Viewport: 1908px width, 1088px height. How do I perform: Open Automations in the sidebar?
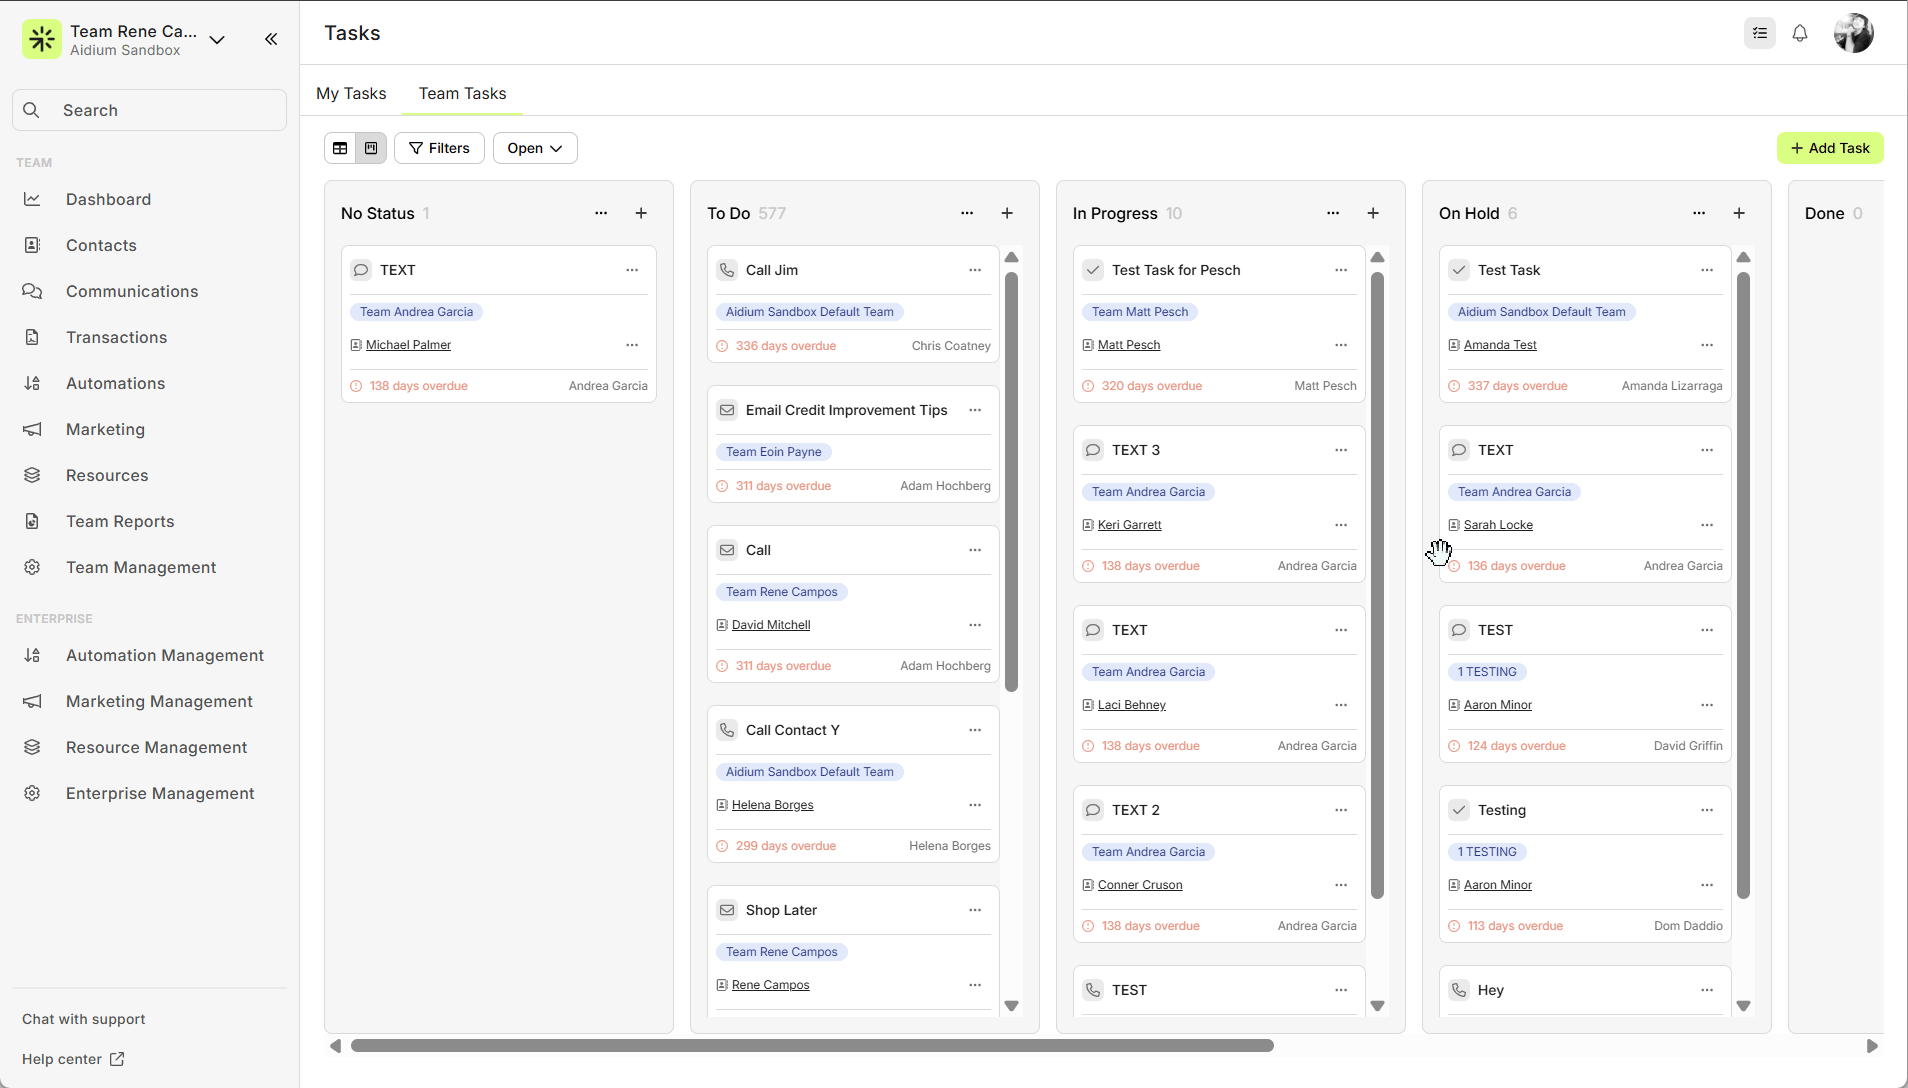click(115, 383)
